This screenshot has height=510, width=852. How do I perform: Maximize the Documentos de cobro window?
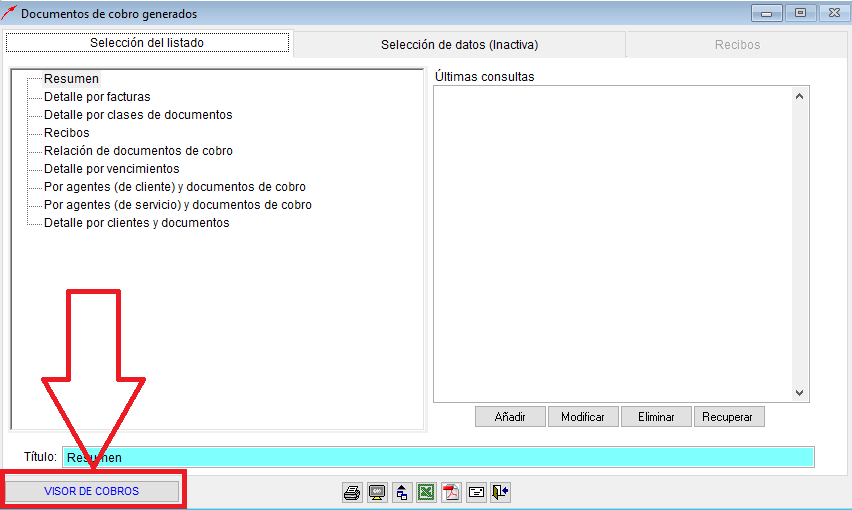(x=800, y=13)
